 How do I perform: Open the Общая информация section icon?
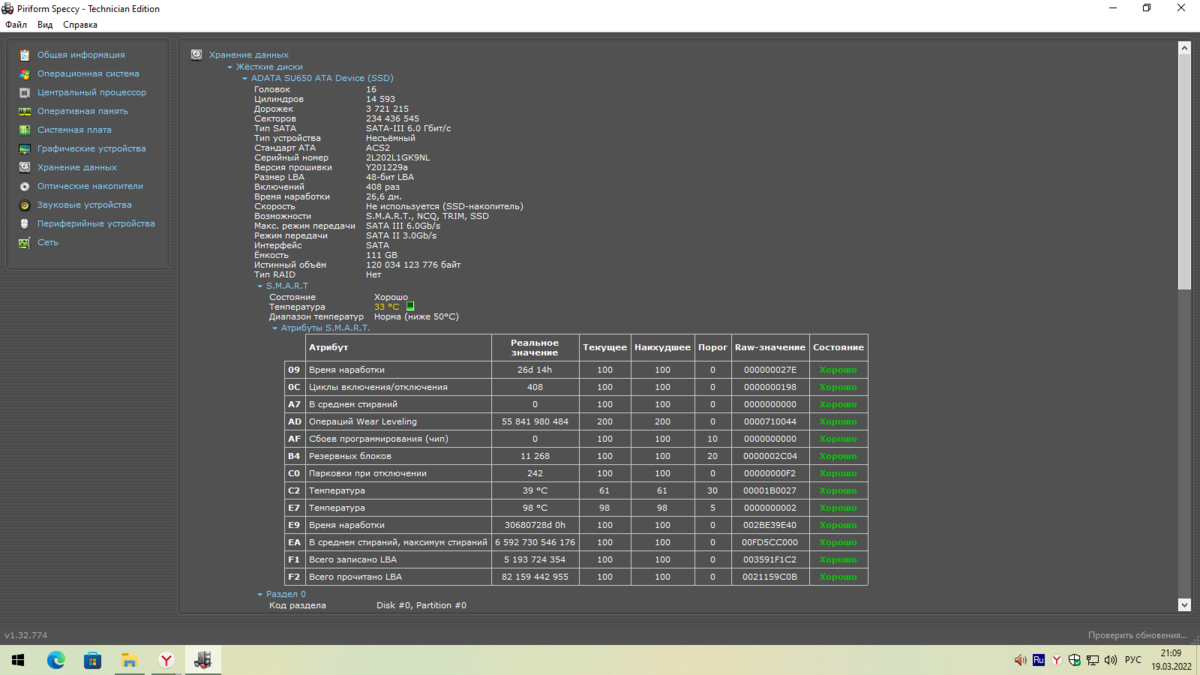pyautogui.click(x=25, y=55)
